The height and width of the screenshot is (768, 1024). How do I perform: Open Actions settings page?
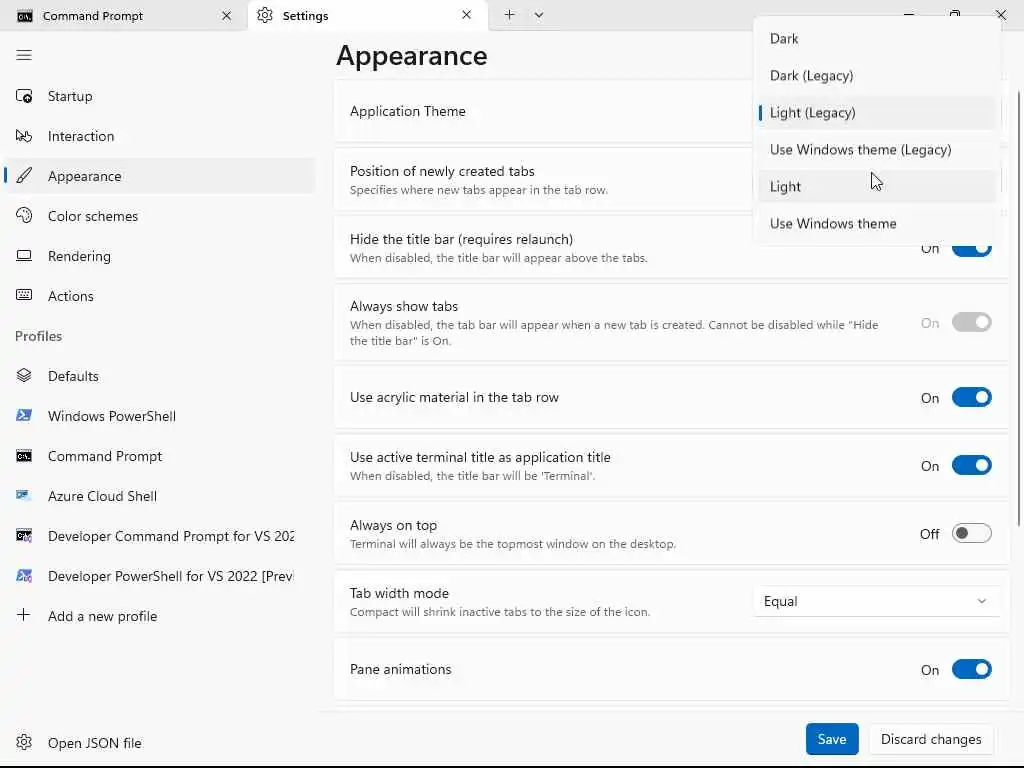point(159,296)
